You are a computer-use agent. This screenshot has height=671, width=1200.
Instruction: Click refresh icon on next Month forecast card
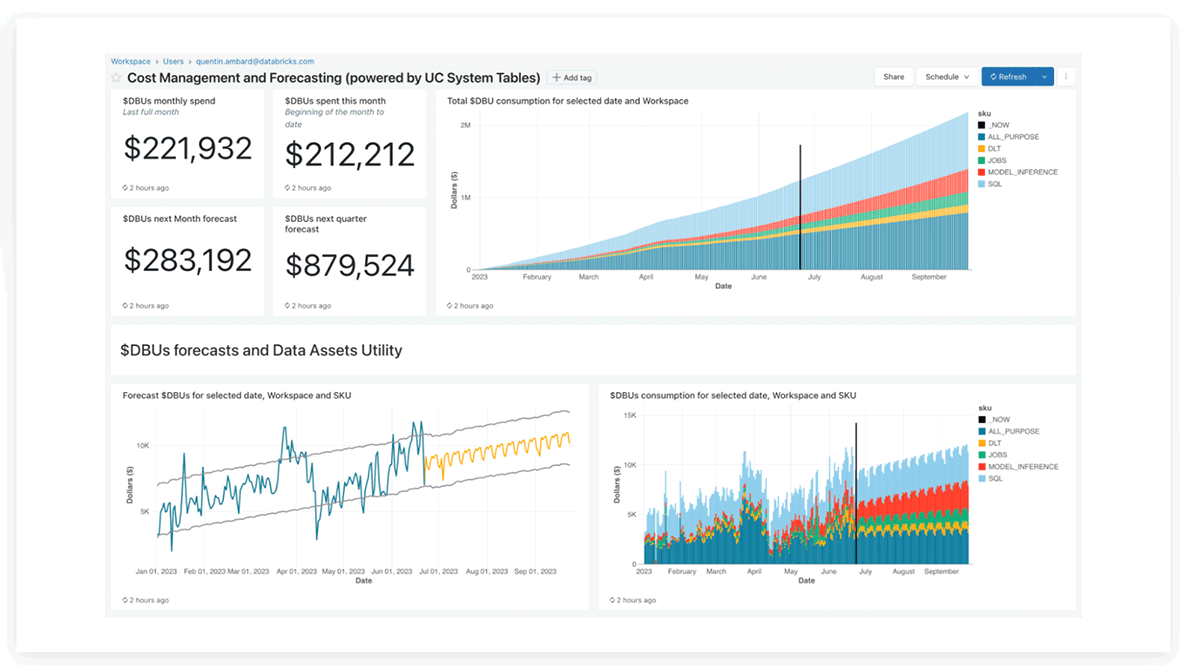(x=125, y=306)
